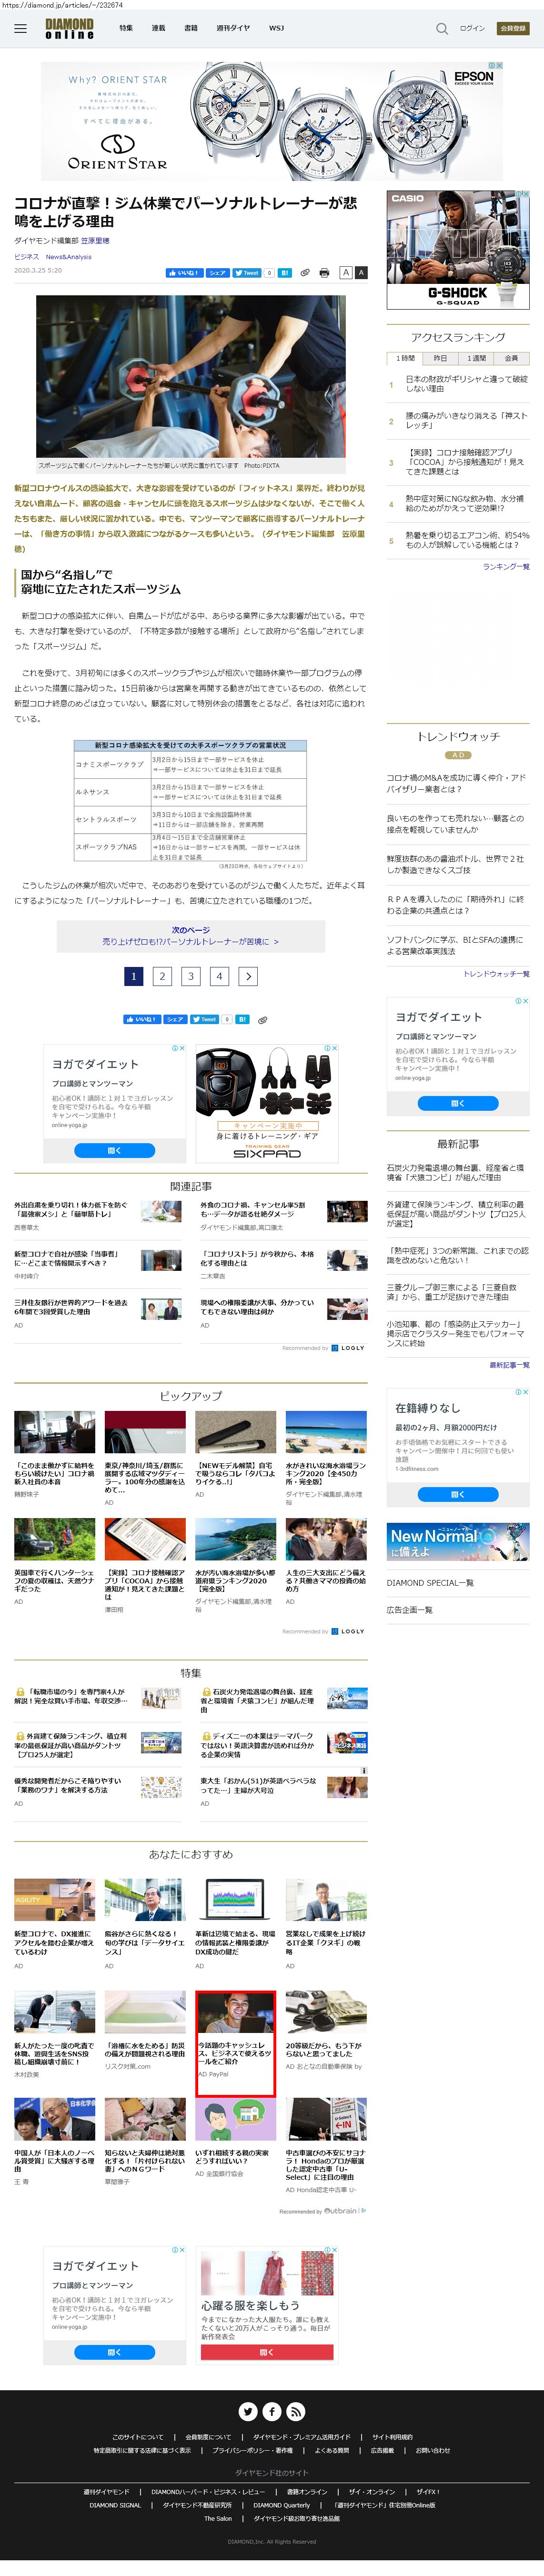The height and width of the screenshot is (2576, 544).
Task: Click the 会員登録 button
Action: (x=513, y=29)
